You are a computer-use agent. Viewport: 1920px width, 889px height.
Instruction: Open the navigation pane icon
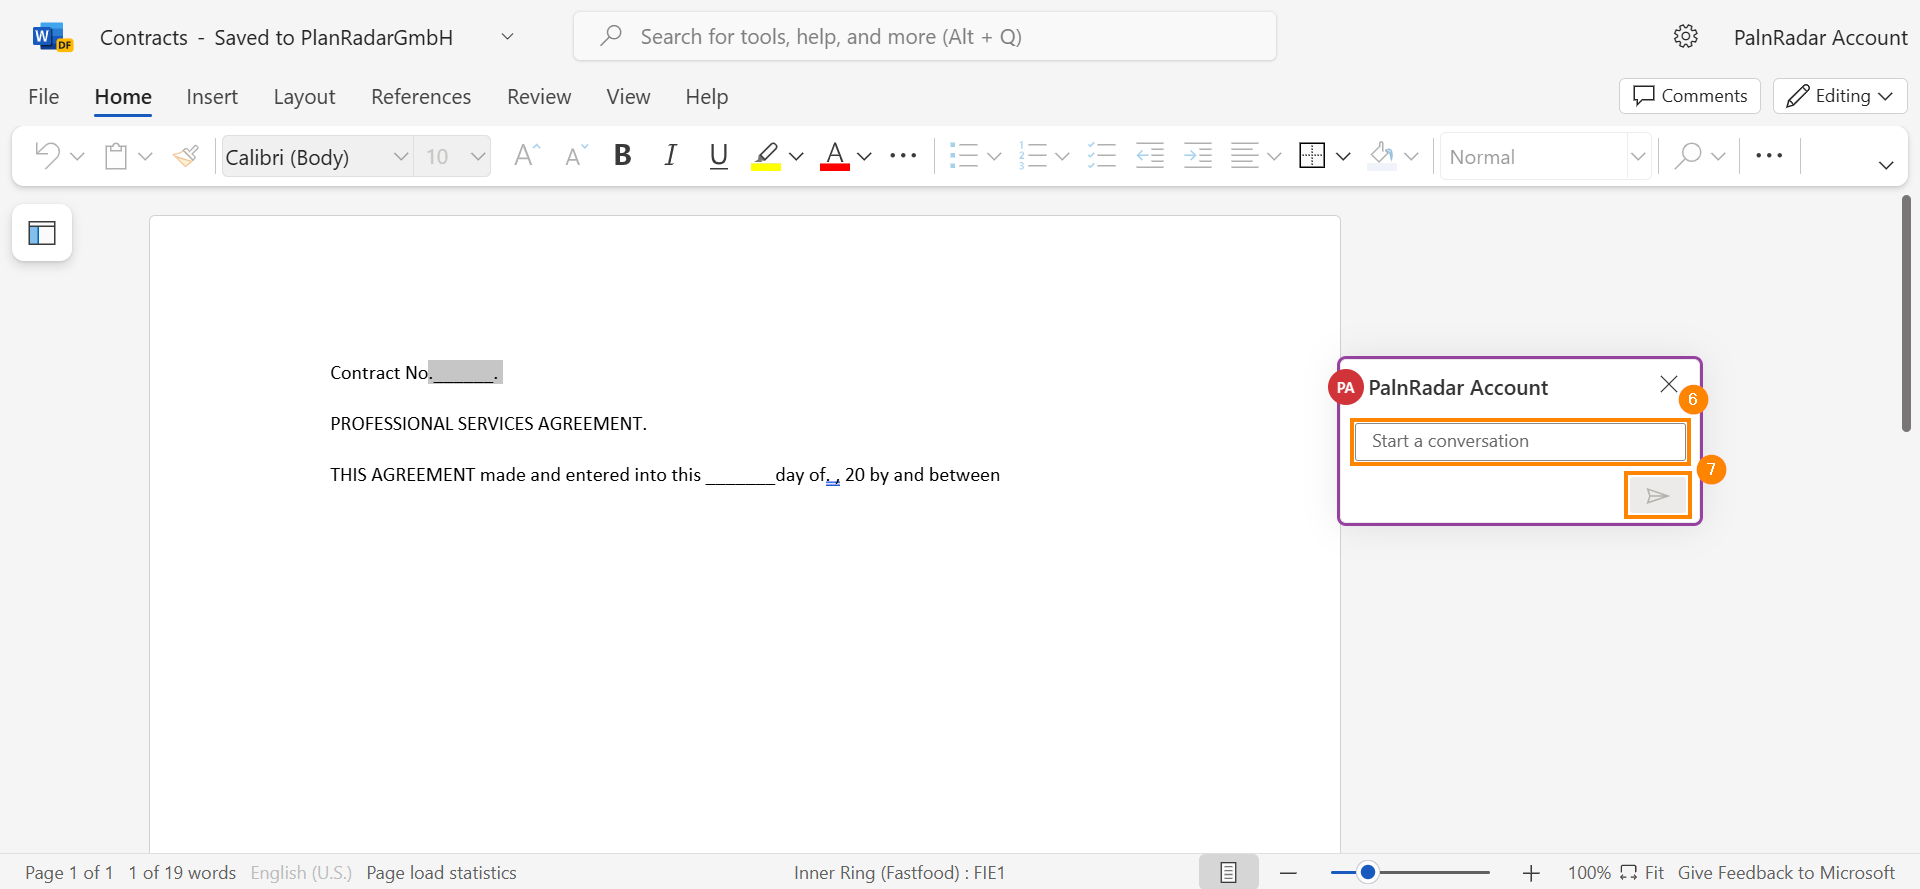[42, 233]
